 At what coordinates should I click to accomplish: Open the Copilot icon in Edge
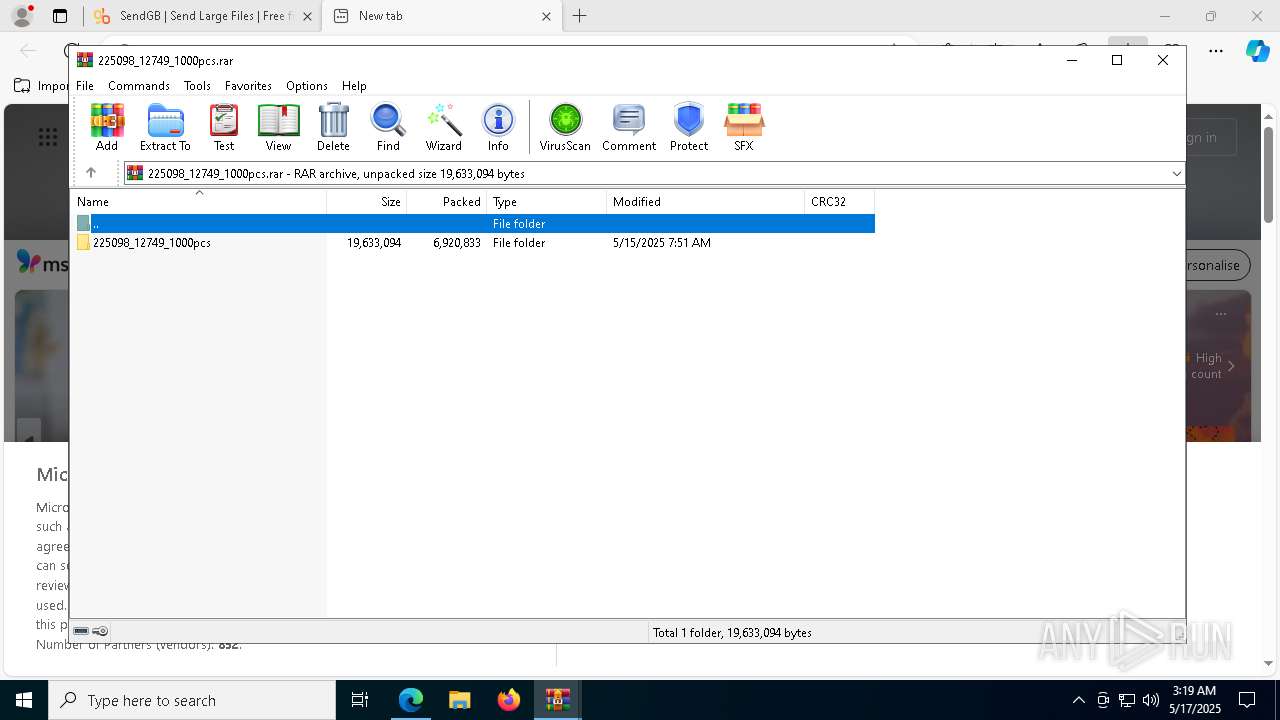(x=1257, y=50)
